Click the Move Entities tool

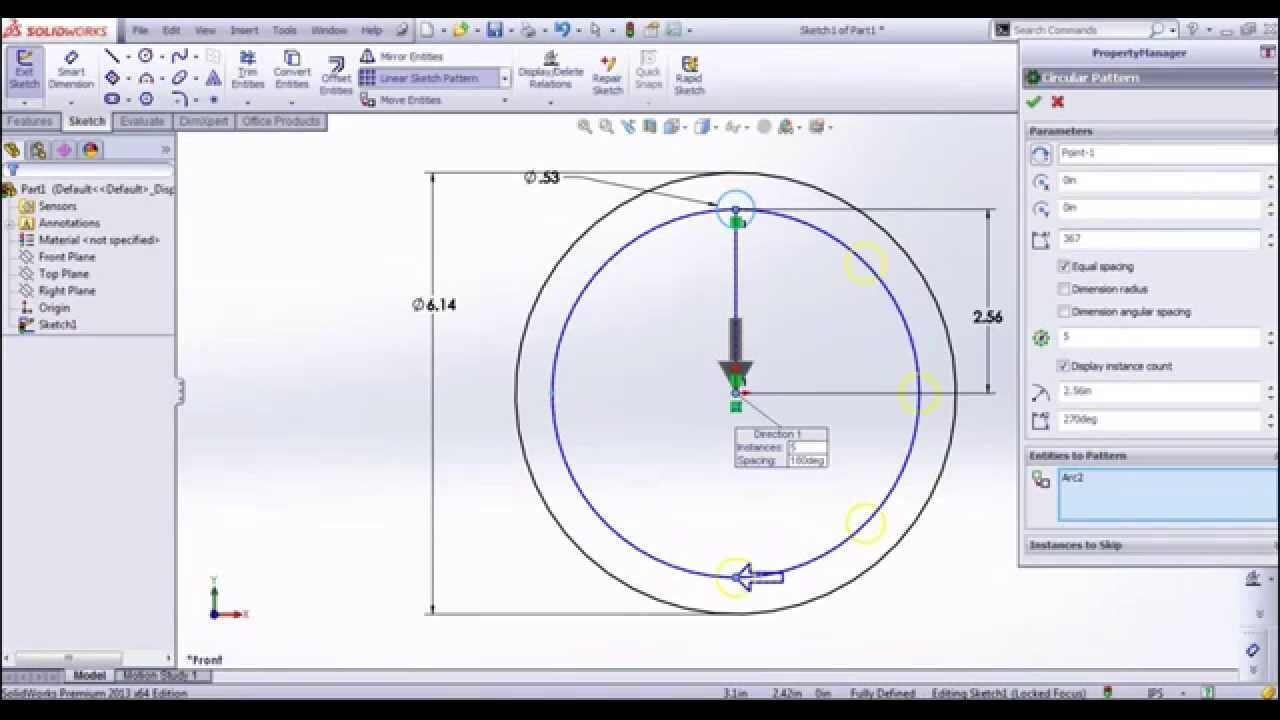coord(402,100)
